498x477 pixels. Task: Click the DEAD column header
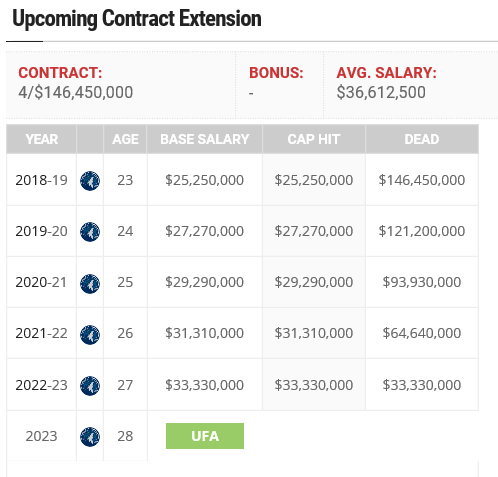point(422,139)
